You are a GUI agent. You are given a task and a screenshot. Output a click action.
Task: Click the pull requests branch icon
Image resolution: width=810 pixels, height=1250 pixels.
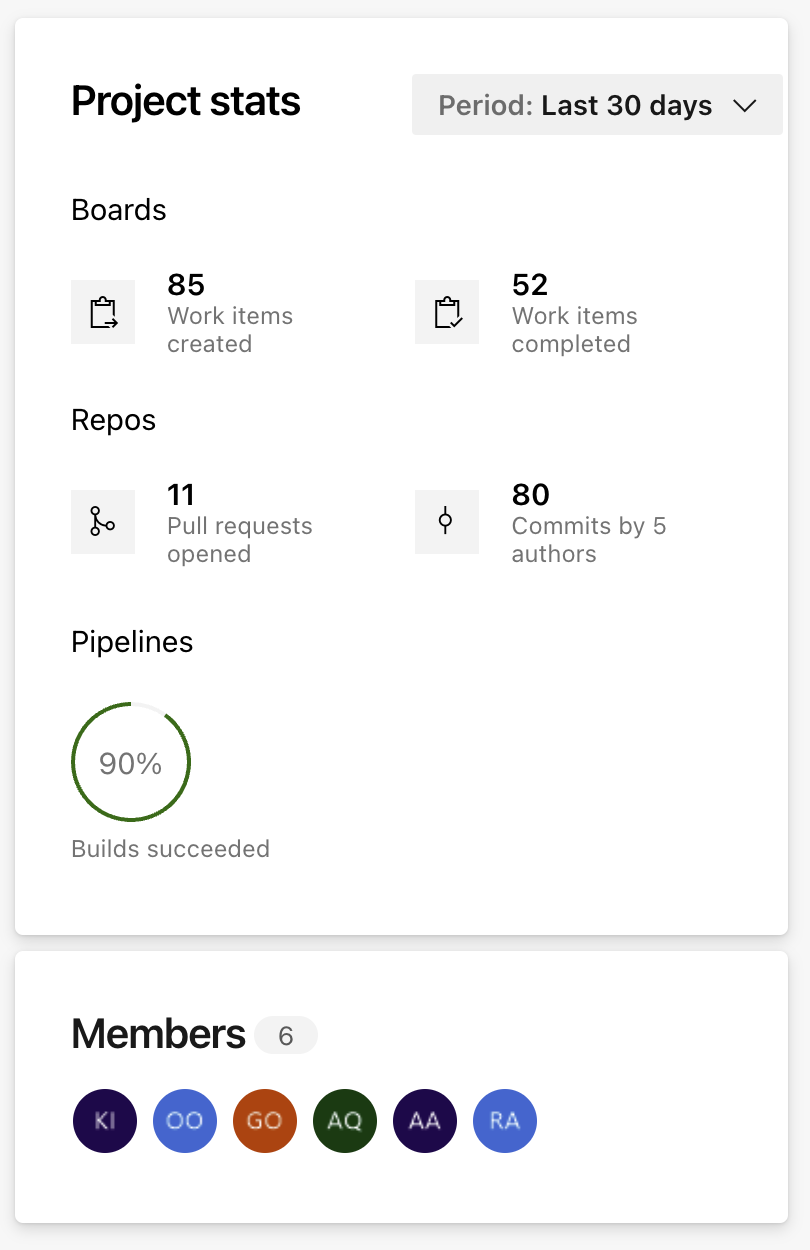[103, 522]
